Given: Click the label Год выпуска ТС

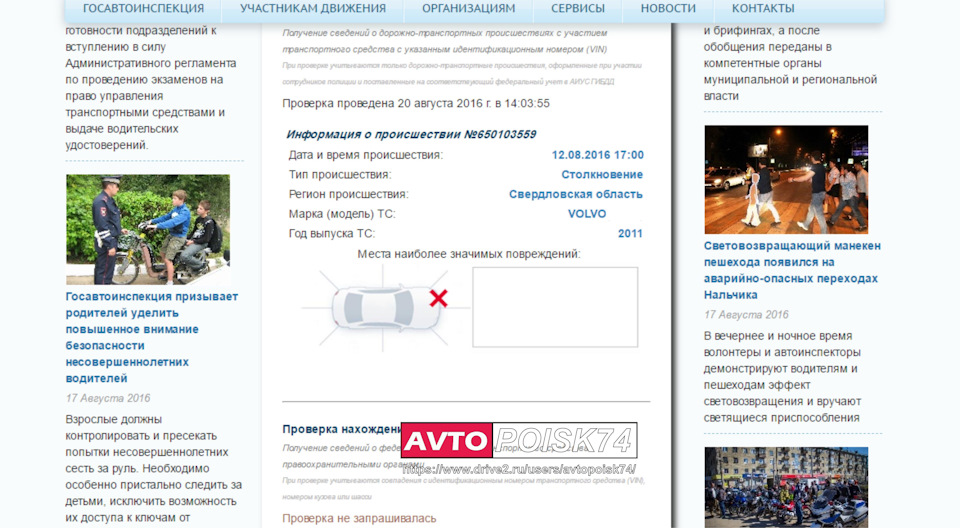Looking at the screenshot, I should (332, 233).
